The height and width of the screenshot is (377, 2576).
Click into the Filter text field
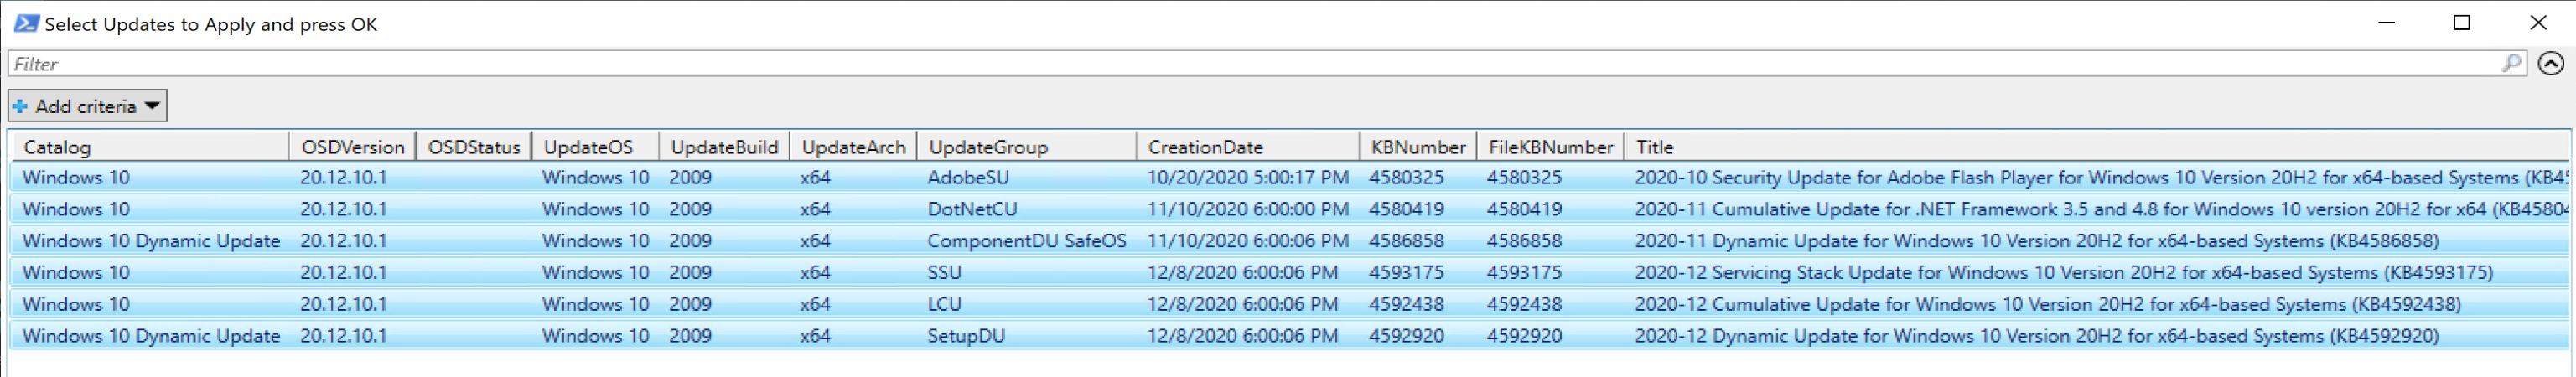coord(1260,63)
